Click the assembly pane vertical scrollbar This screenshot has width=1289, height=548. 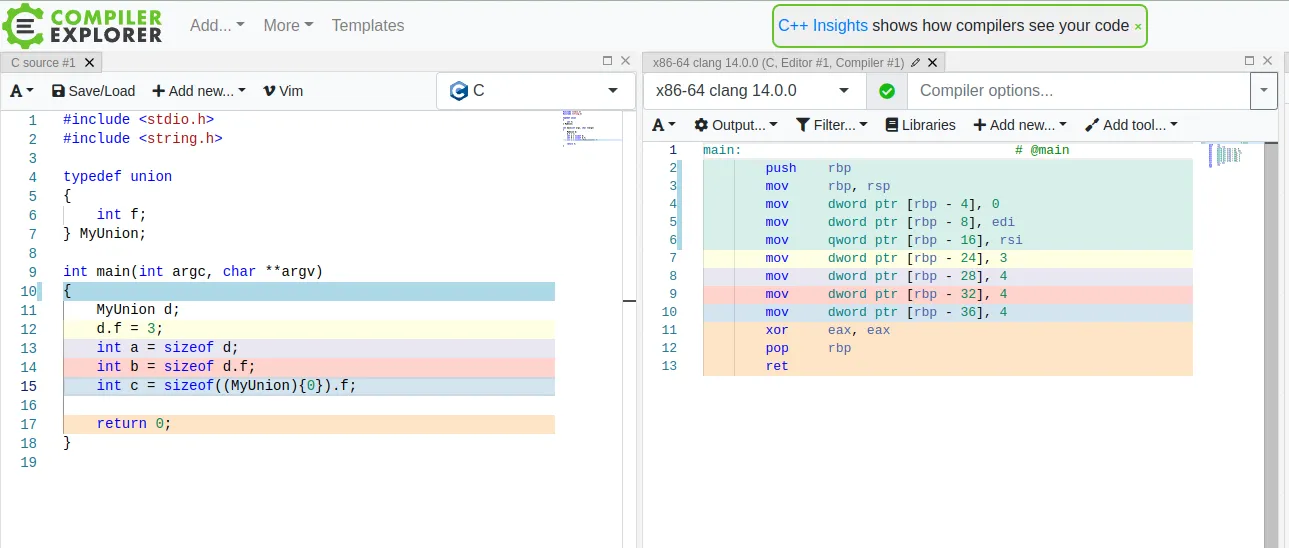[1271, 345]
